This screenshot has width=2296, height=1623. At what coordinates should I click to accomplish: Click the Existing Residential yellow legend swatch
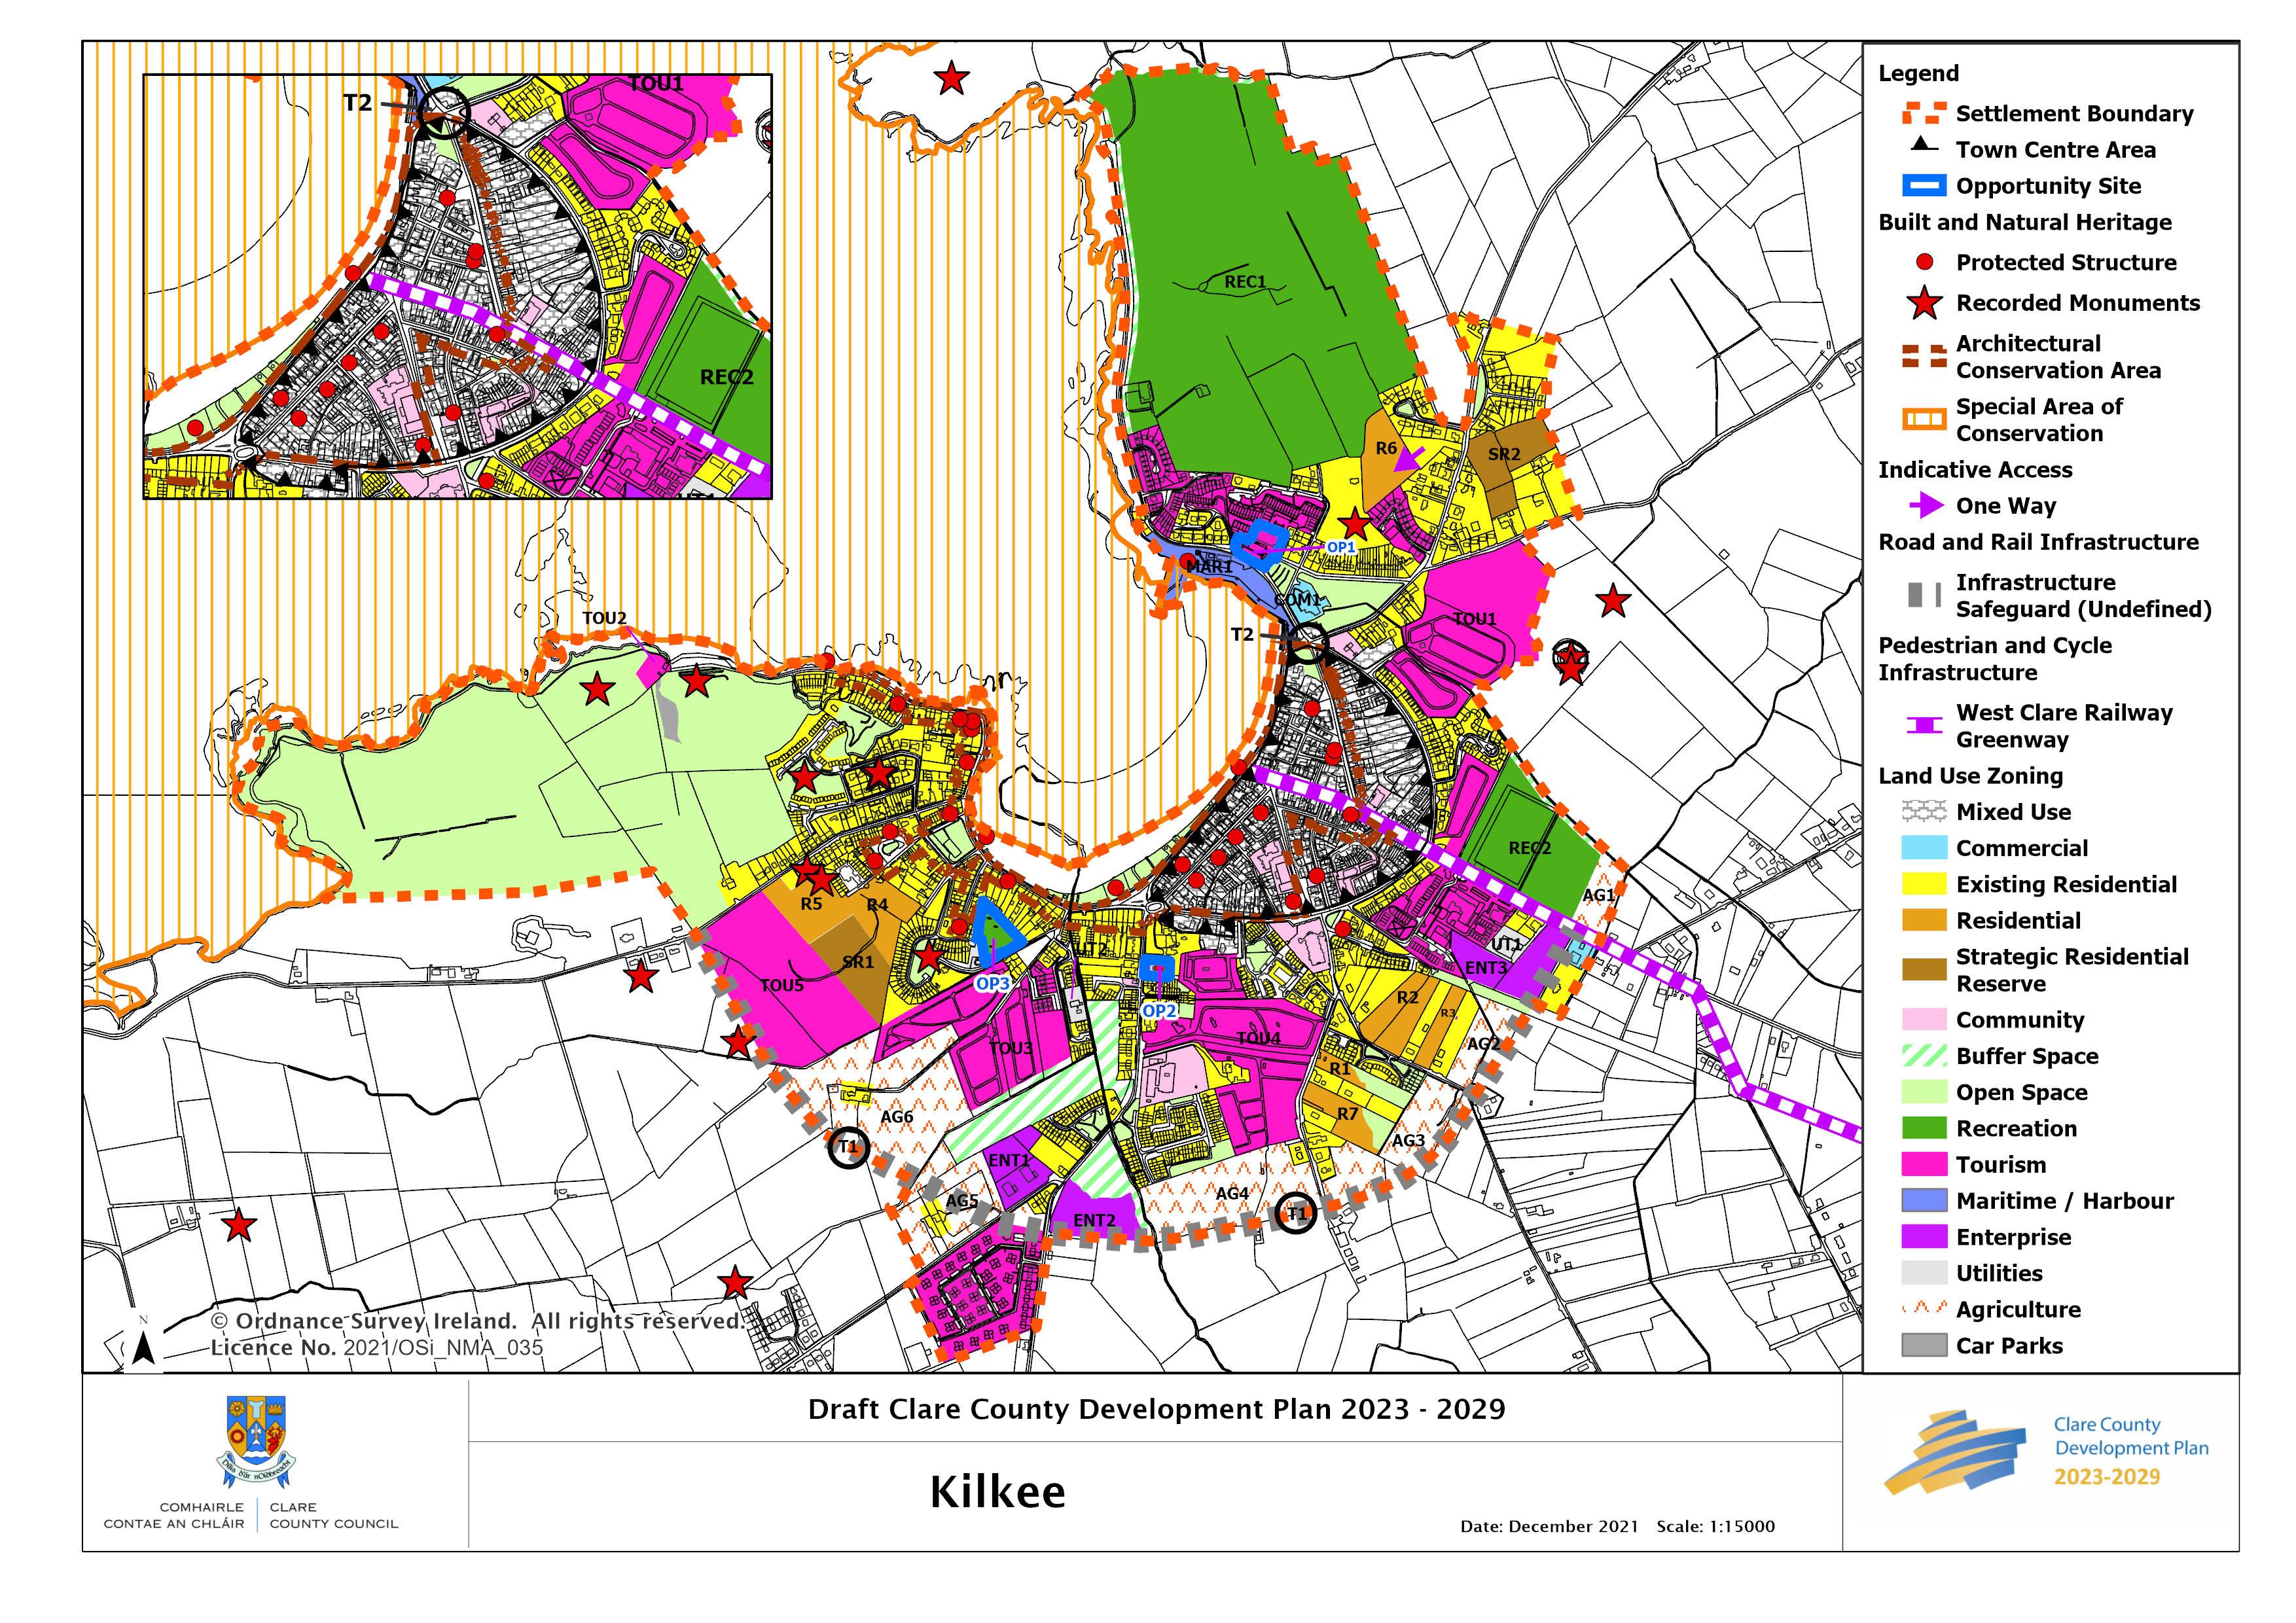(1924, 885)
